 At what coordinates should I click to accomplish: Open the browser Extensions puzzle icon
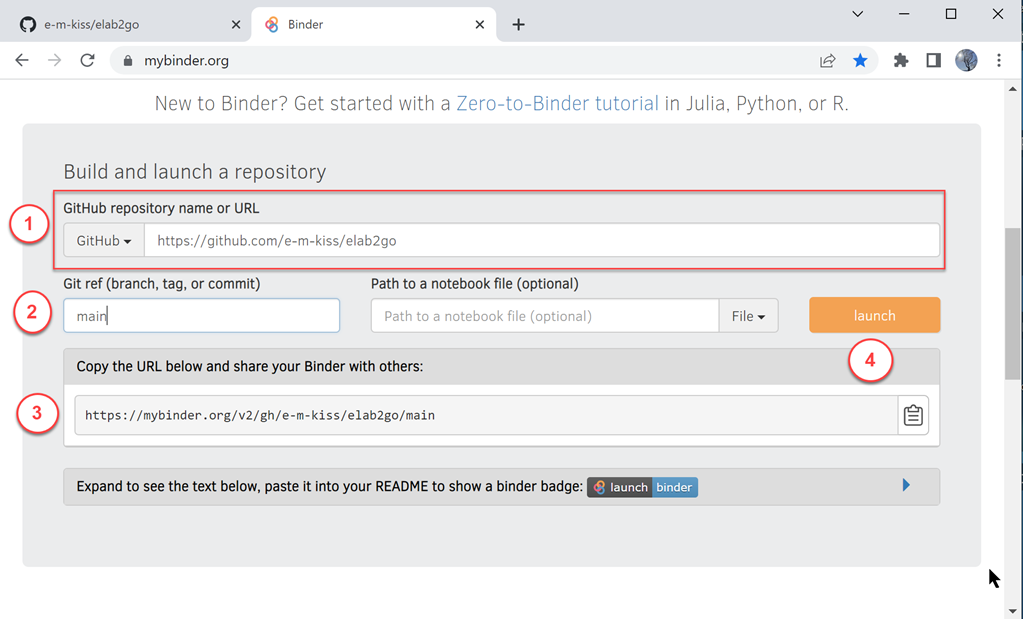pyautogui.click(x=898, y=60)
